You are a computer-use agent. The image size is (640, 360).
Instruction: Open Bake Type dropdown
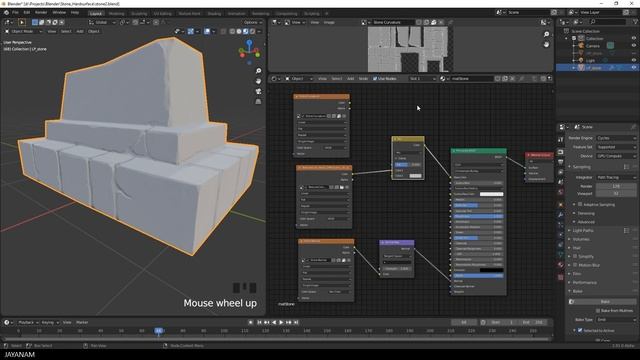616,320
